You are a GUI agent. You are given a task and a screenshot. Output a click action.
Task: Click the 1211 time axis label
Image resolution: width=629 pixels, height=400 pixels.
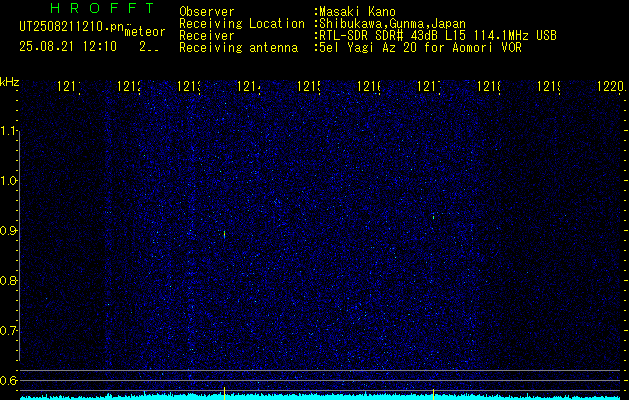click(69, 86)
